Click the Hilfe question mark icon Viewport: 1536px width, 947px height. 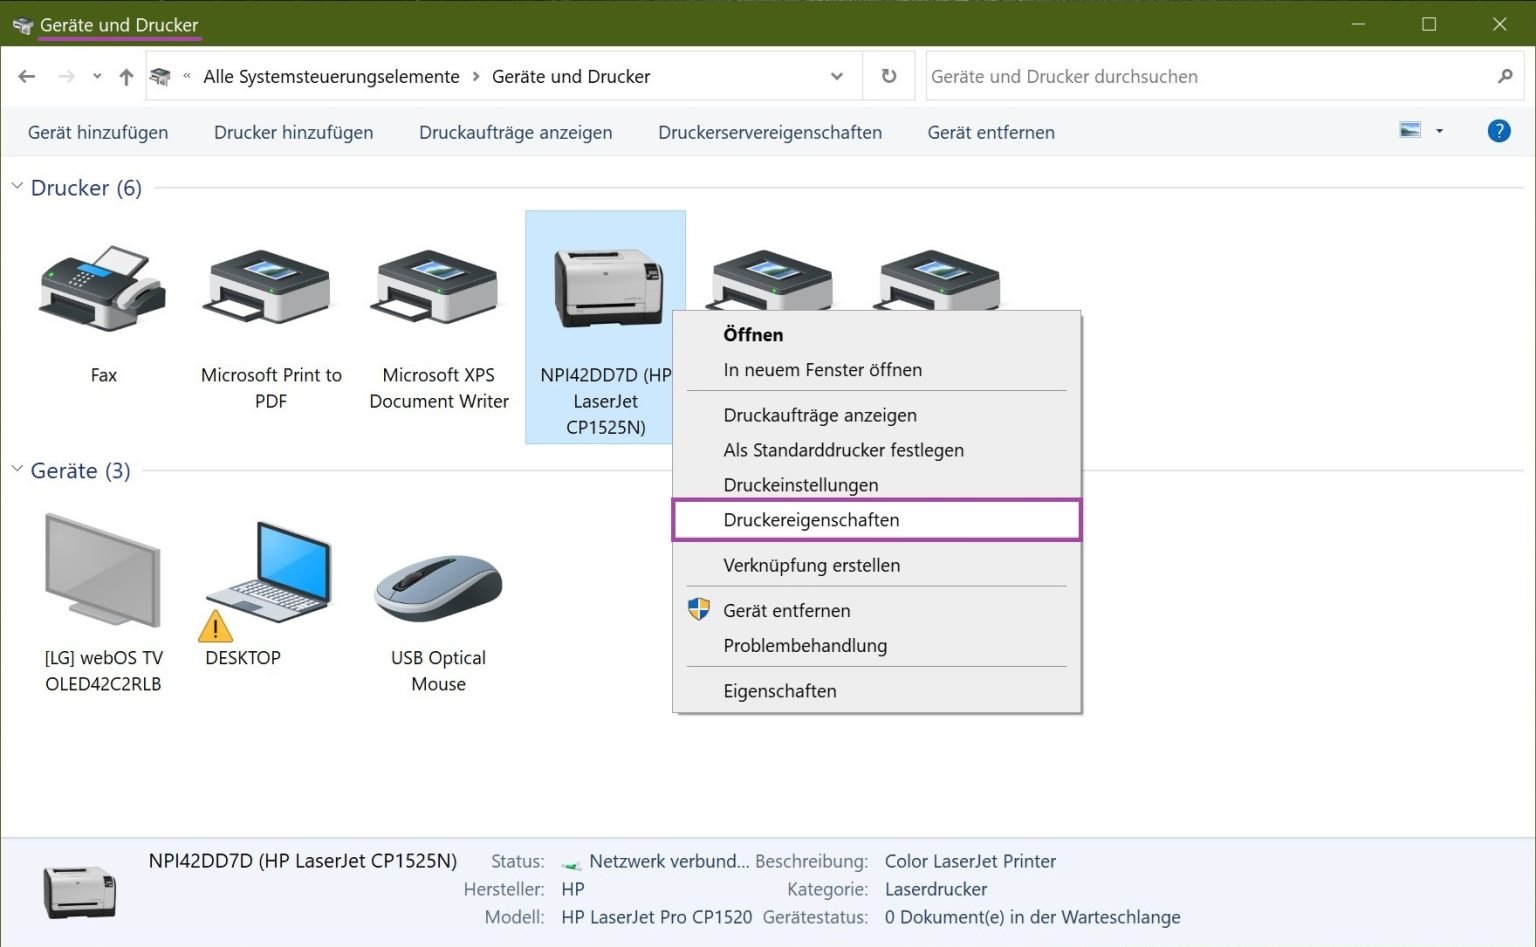pos(1499,130)
